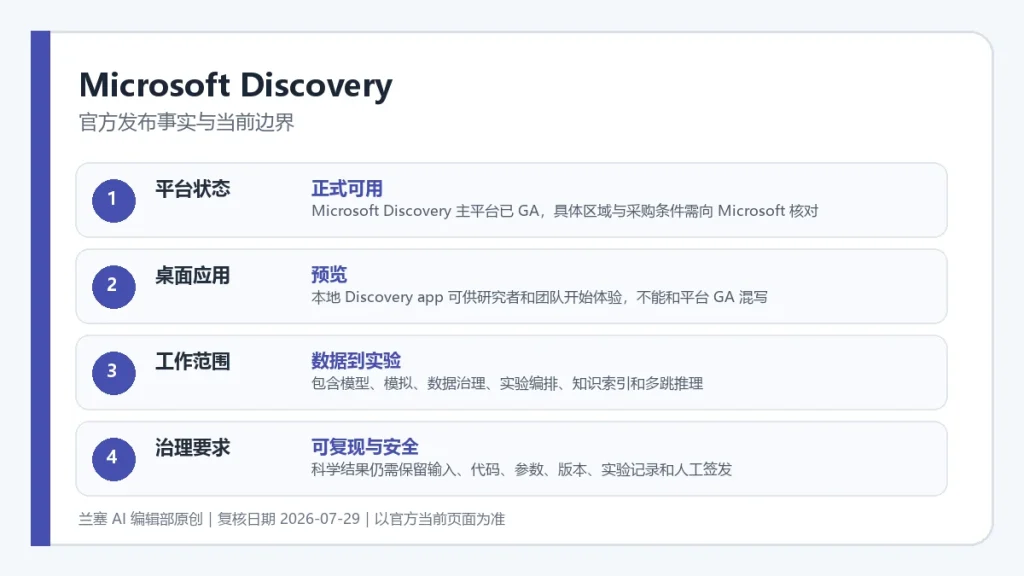Image resolution: width=1024 pixels, height=576 pixels.
Task: Click the number 4 circle badge
Action: pyautogui.click(x=114, y=459)
